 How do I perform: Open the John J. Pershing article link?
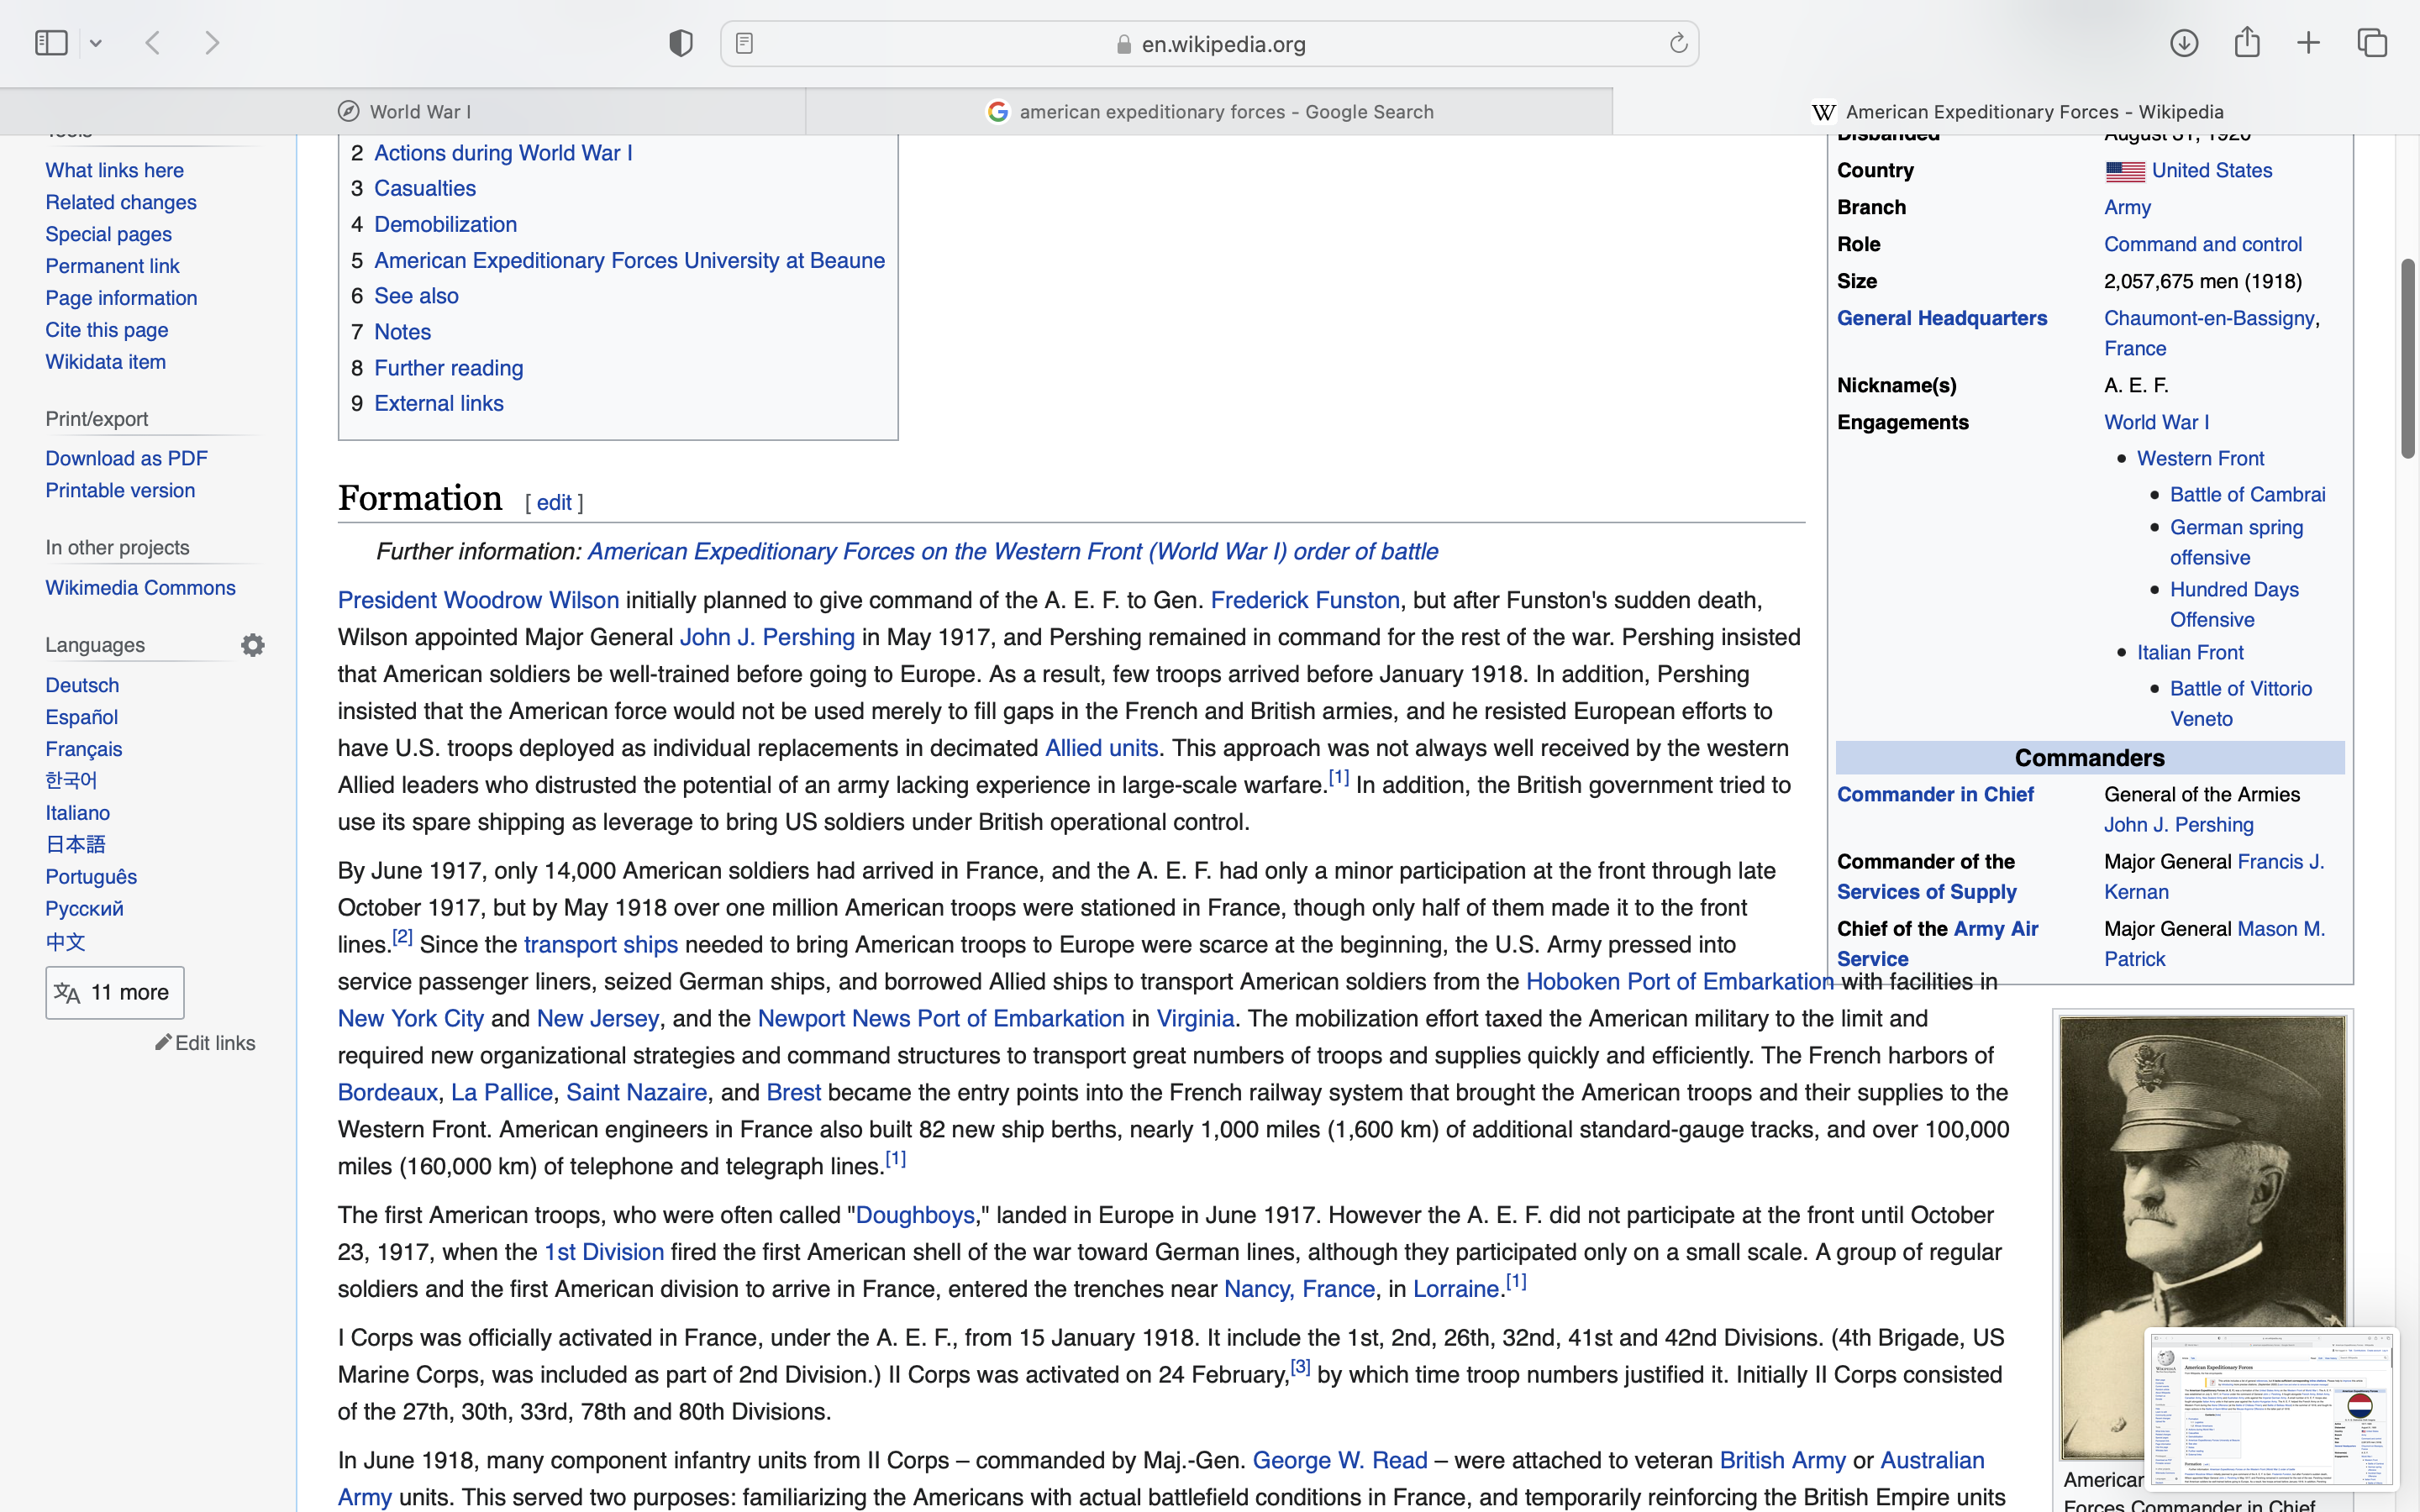coord(767,637)
